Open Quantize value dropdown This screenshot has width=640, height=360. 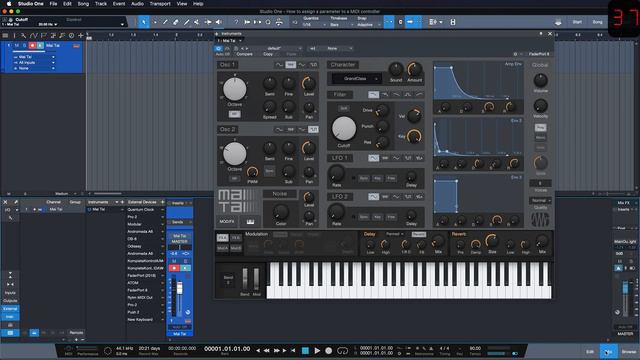coord(314,24)
